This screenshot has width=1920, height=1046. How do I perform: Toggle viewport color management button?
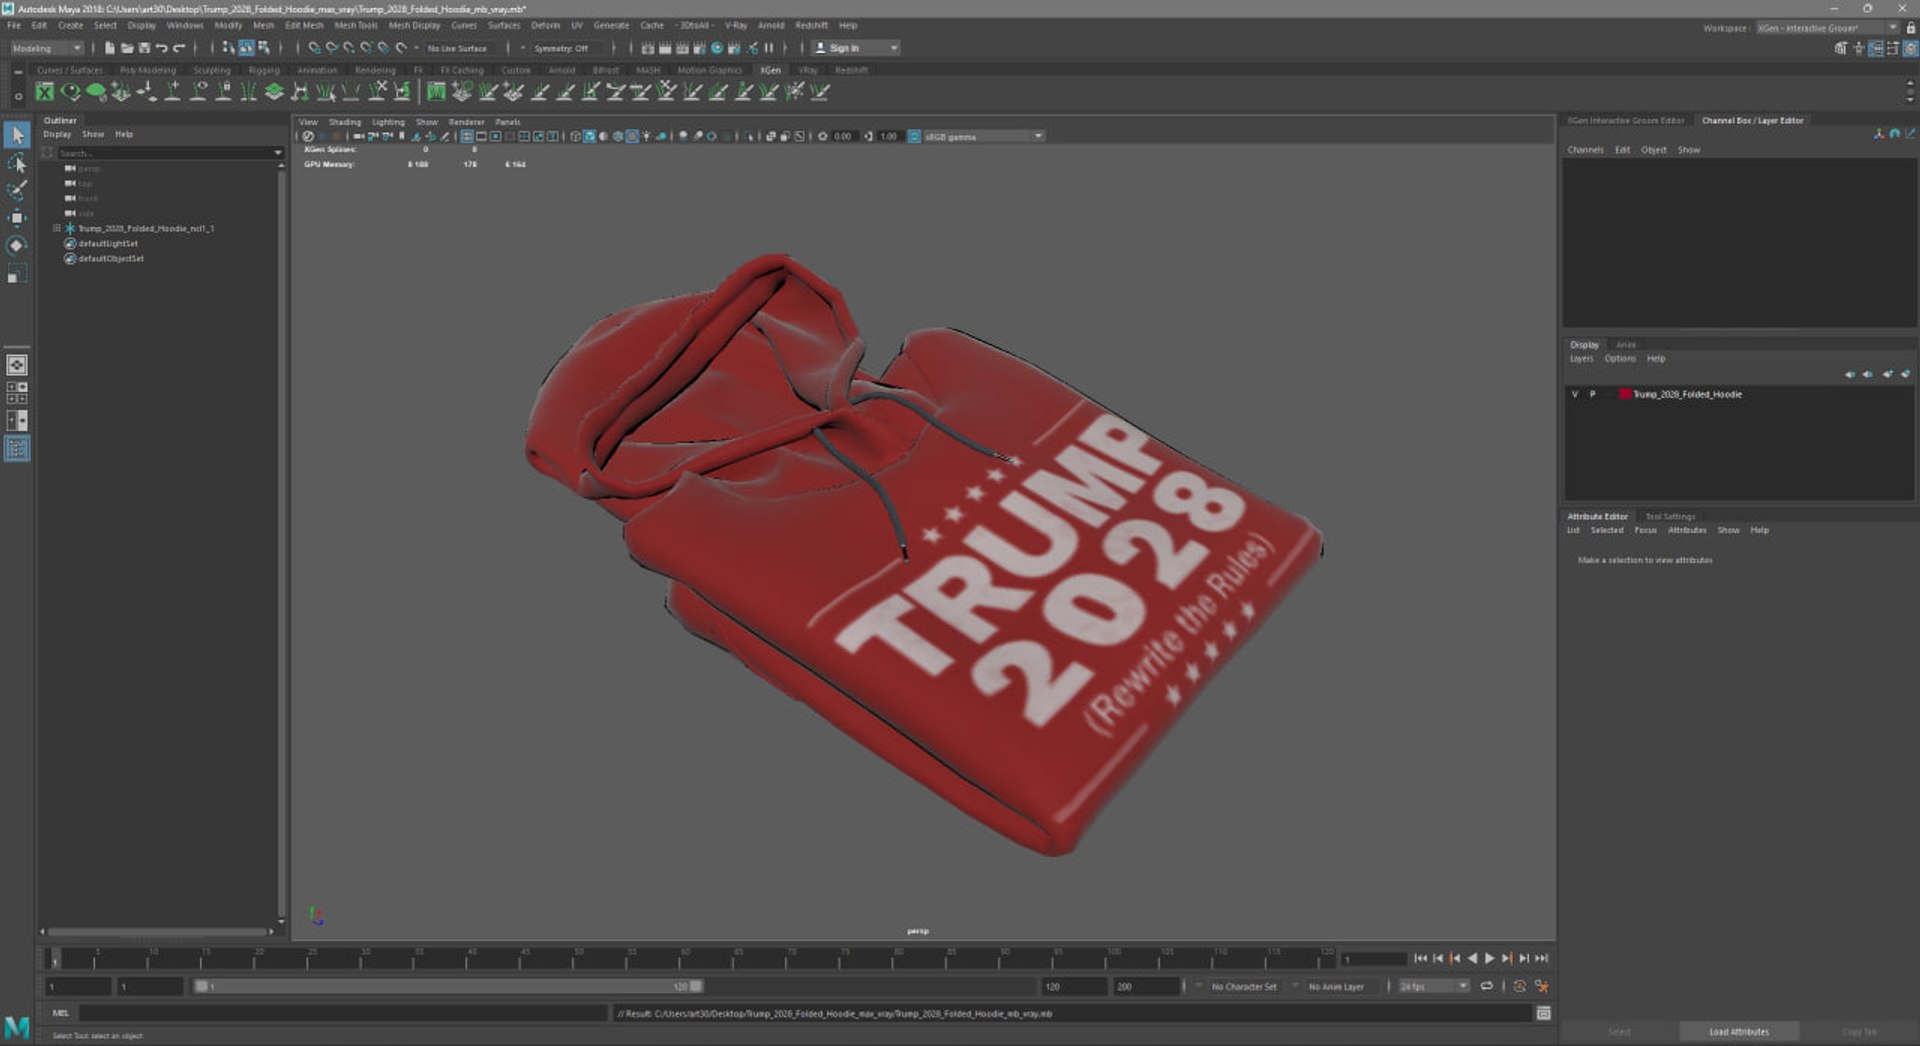pyautogui.click(x=914, y=137)
